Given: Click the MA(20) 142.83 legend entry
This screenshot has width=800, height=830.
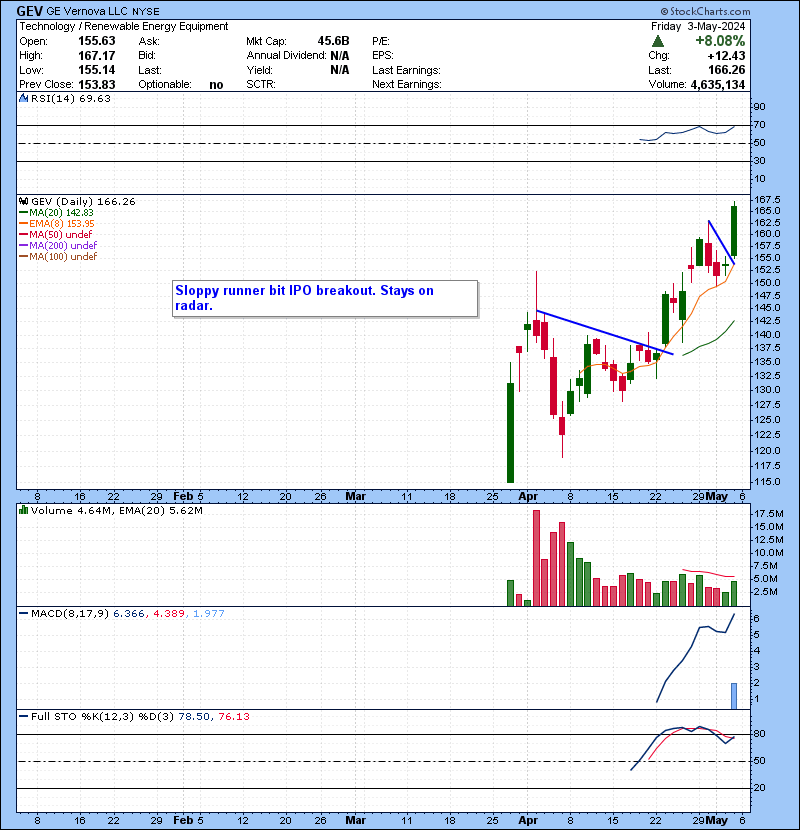Looking at the screenshot, I should 61,213.
